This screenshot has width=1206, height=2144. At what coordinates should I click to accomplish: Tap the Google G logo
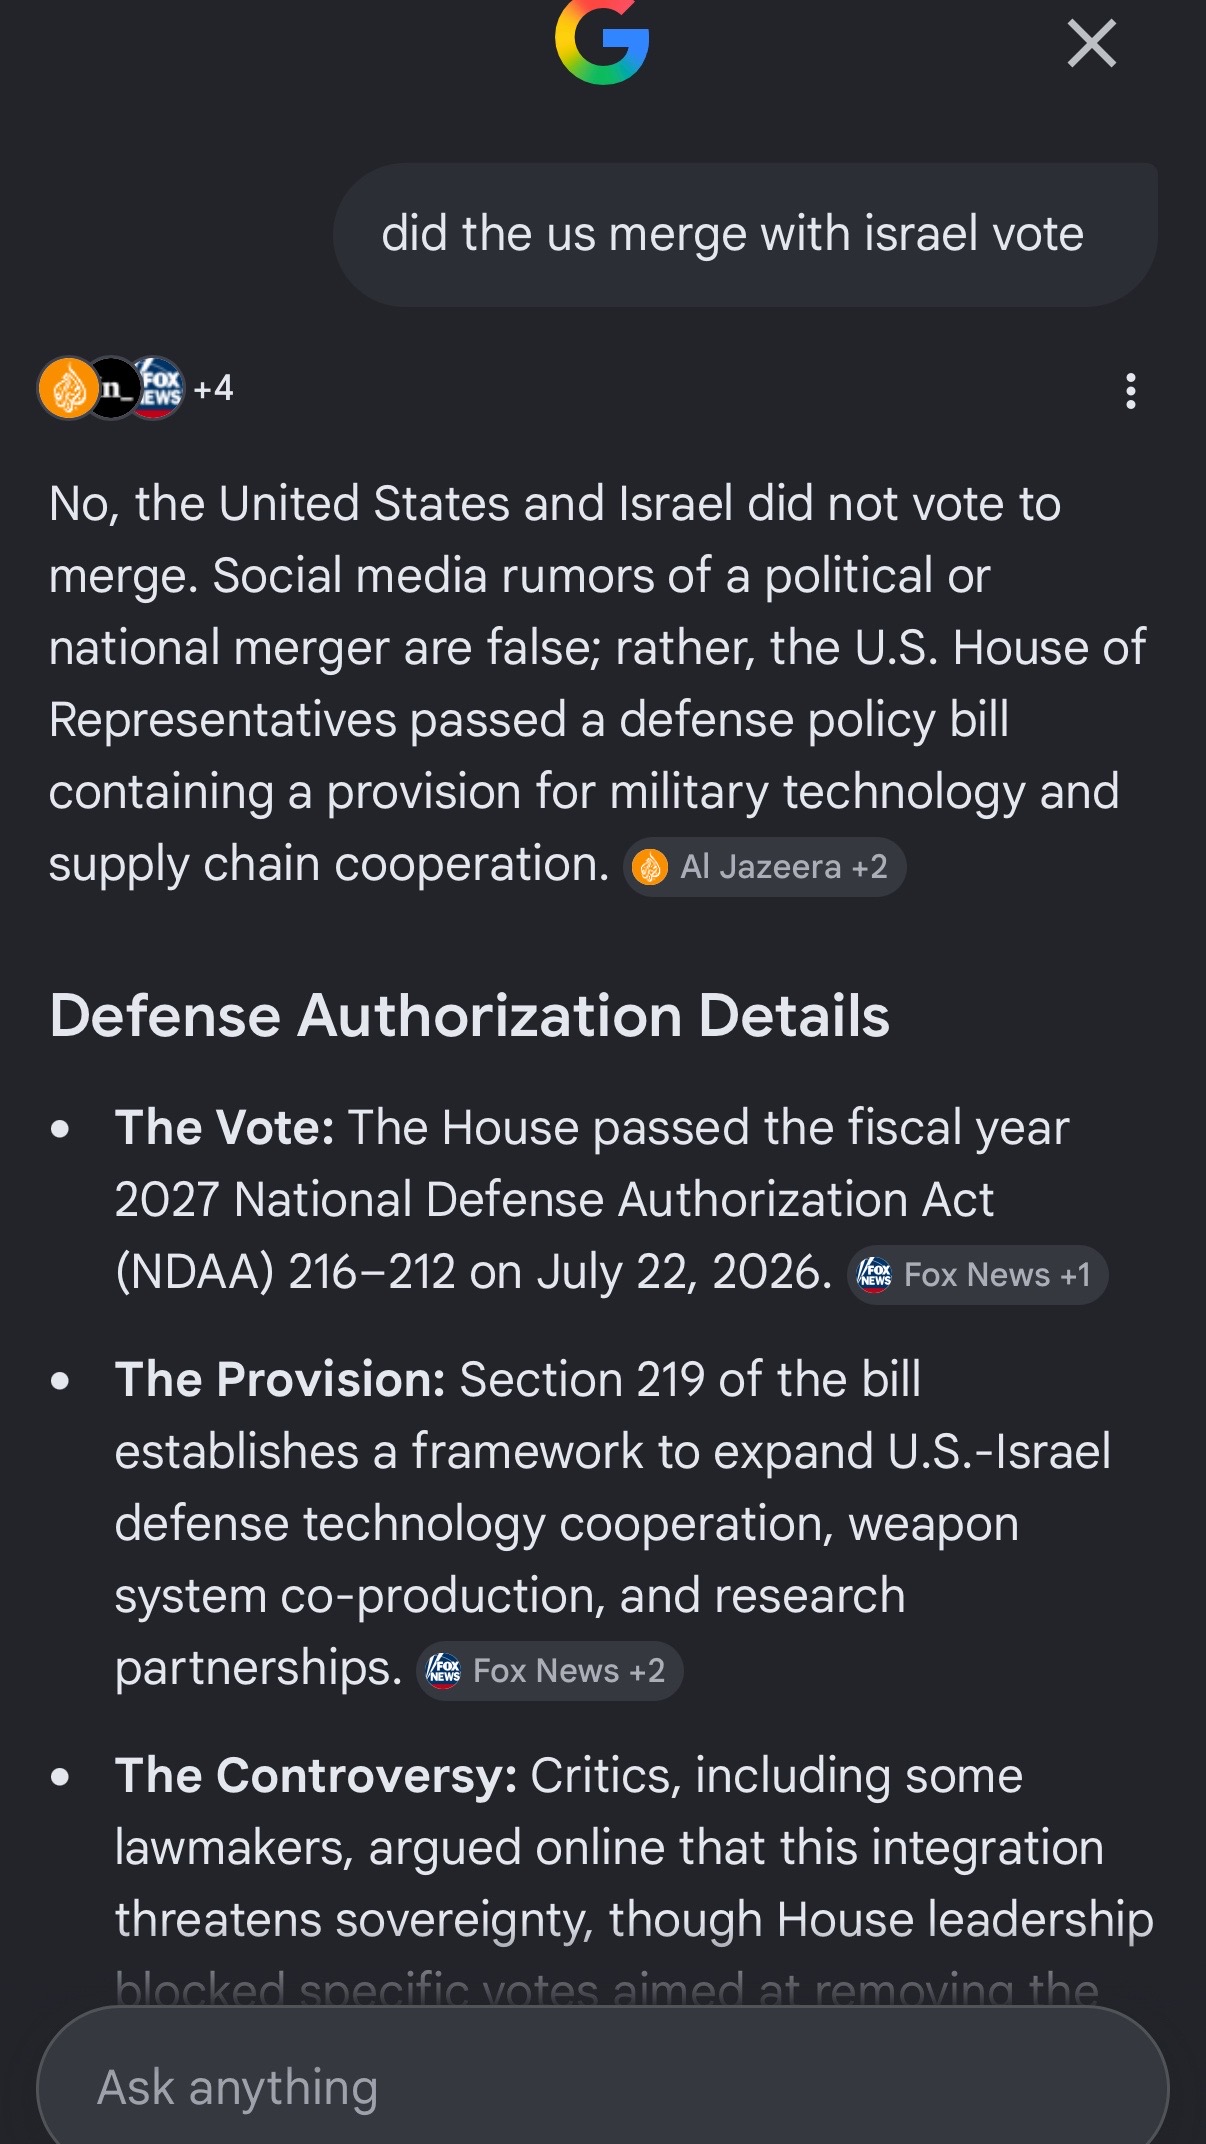click(x=602, y=42)
